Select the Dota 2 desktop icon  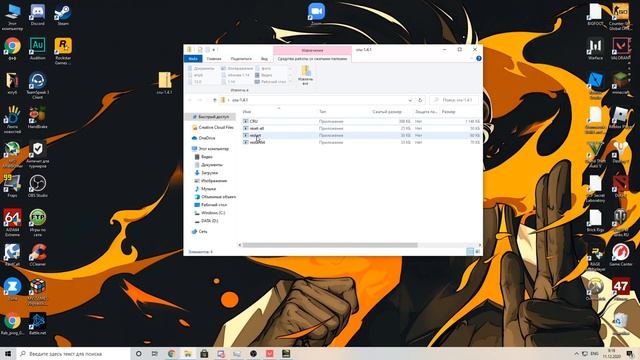620,186
